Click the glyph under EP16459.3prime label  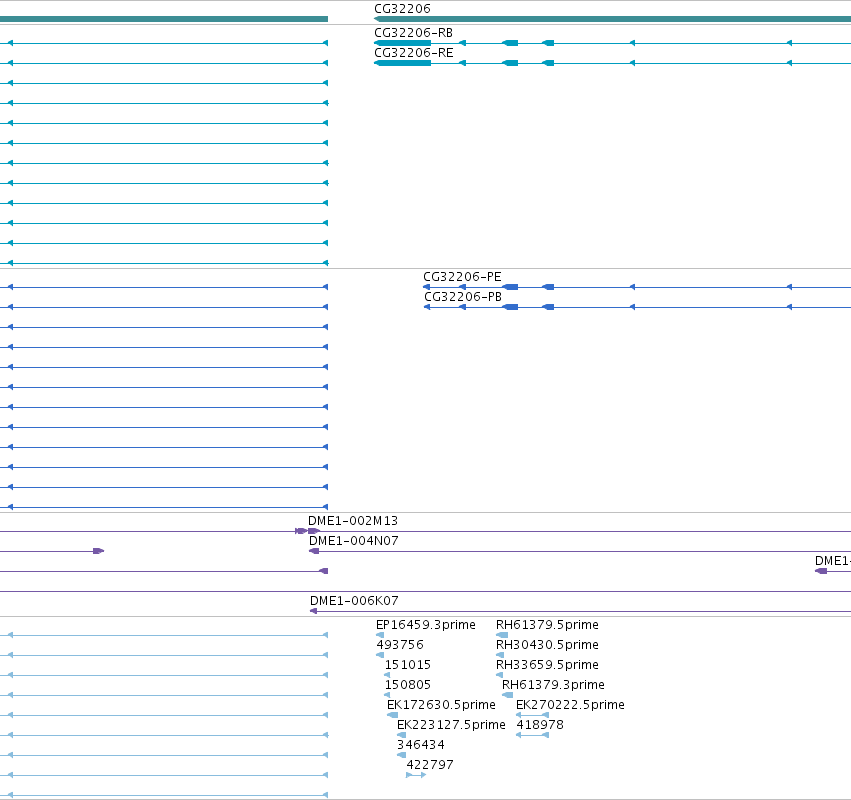[x=380, y=635]
